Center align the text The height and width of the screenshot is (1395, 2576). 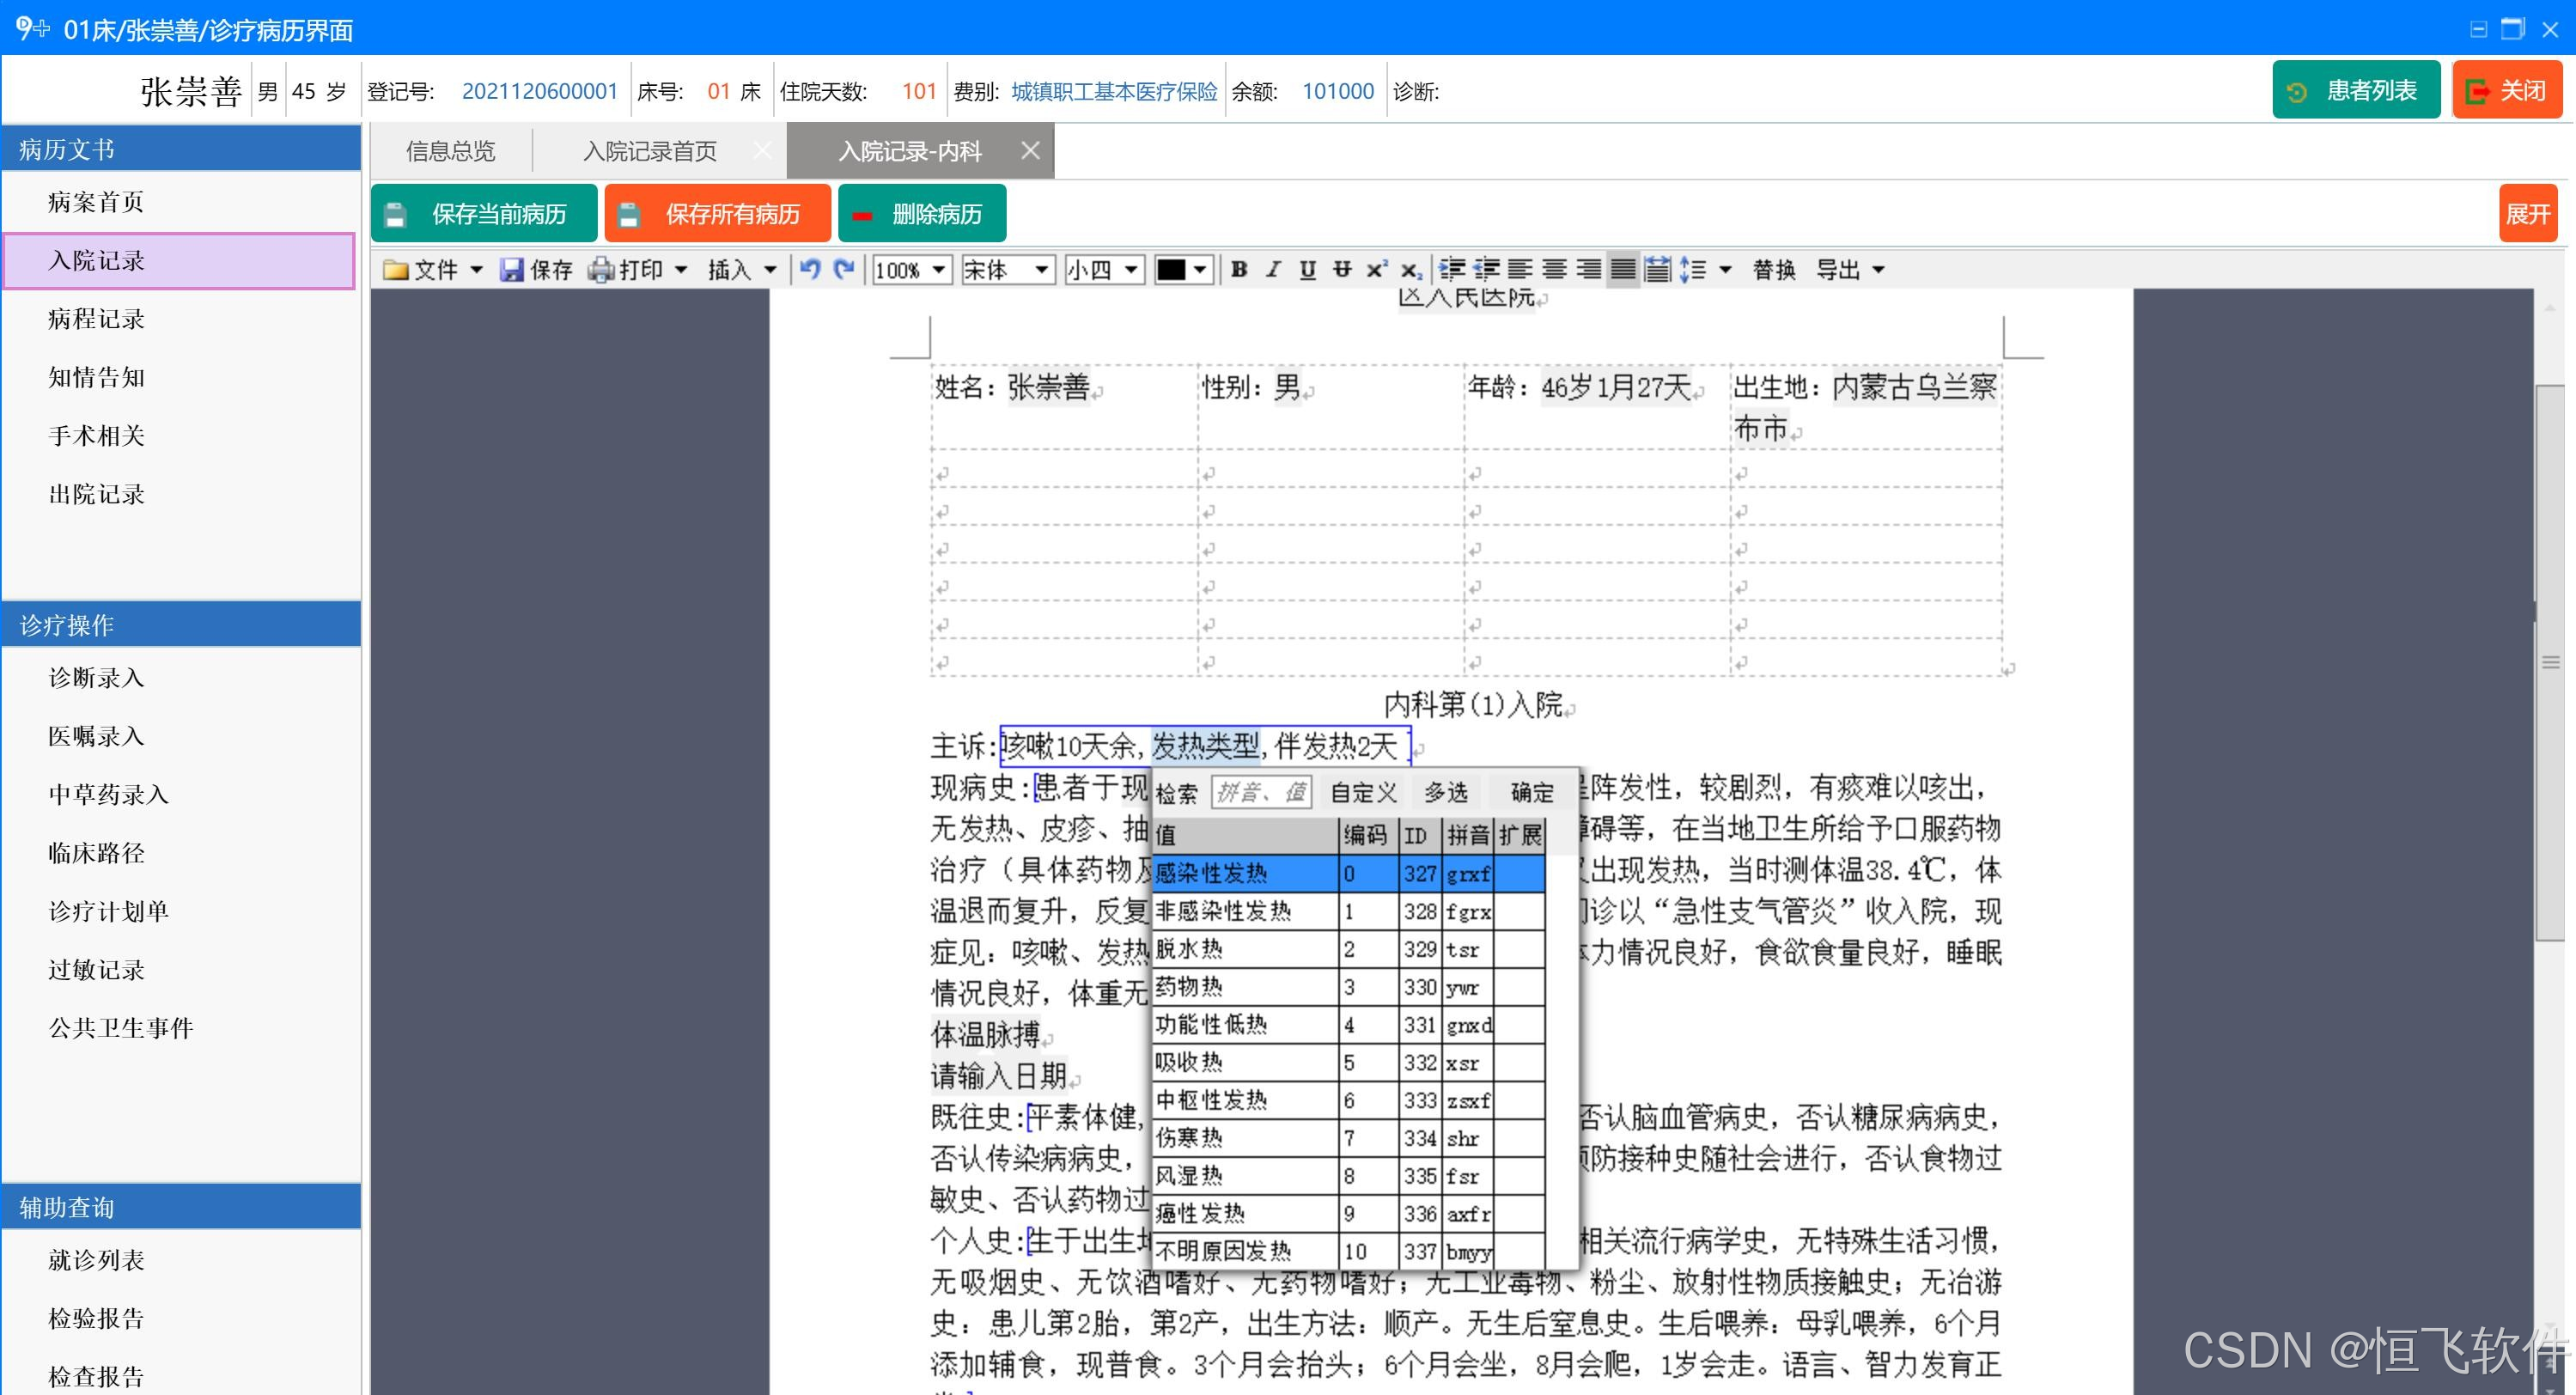click(x=1554, y=269)
